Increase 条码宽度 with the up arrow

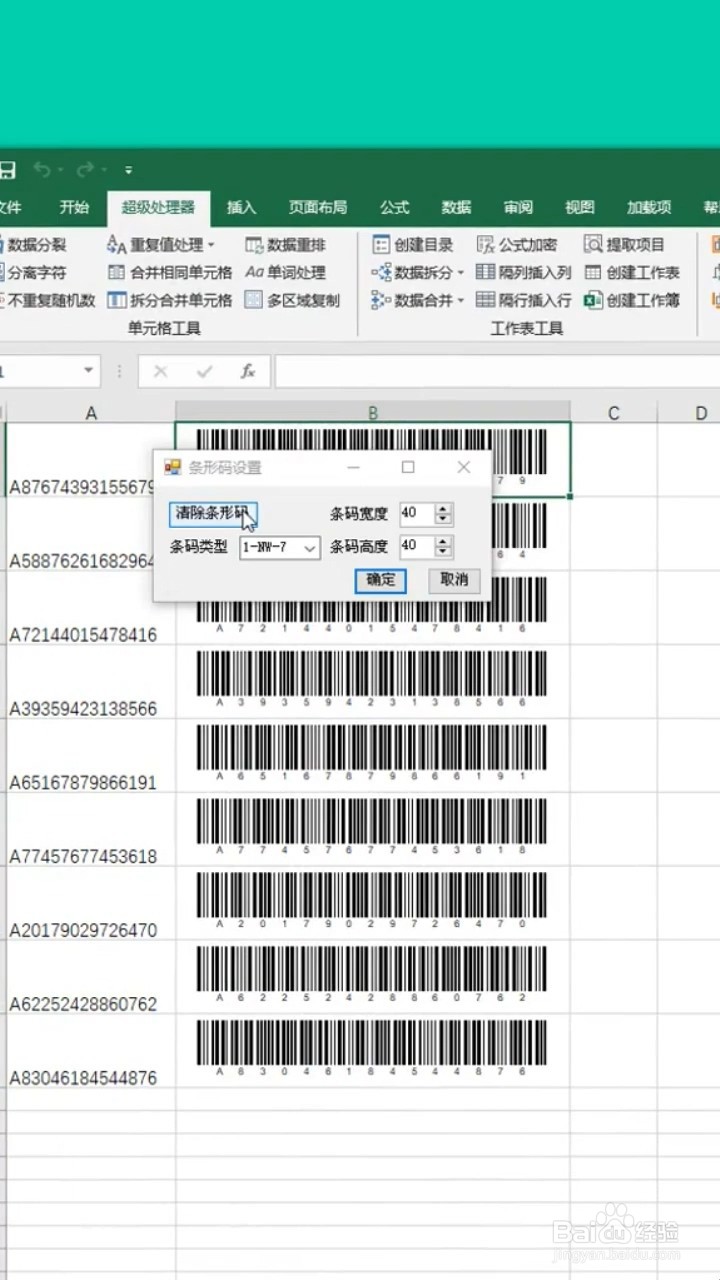[x=444, y=508]
